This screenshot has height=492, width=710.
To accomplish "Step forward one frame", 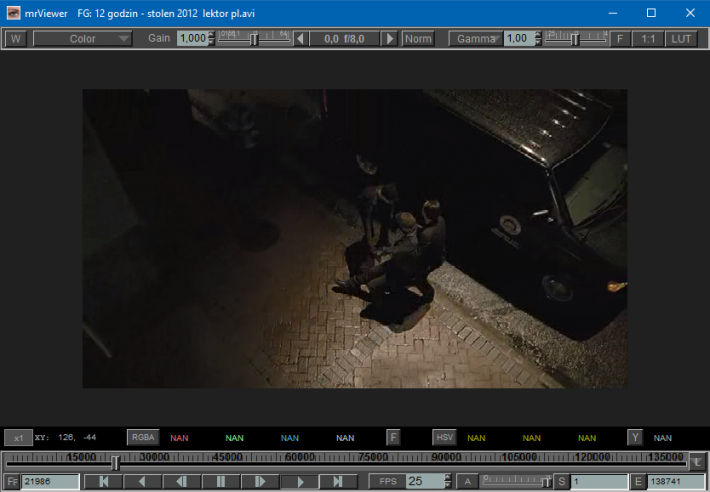I will tap(260, 482).
